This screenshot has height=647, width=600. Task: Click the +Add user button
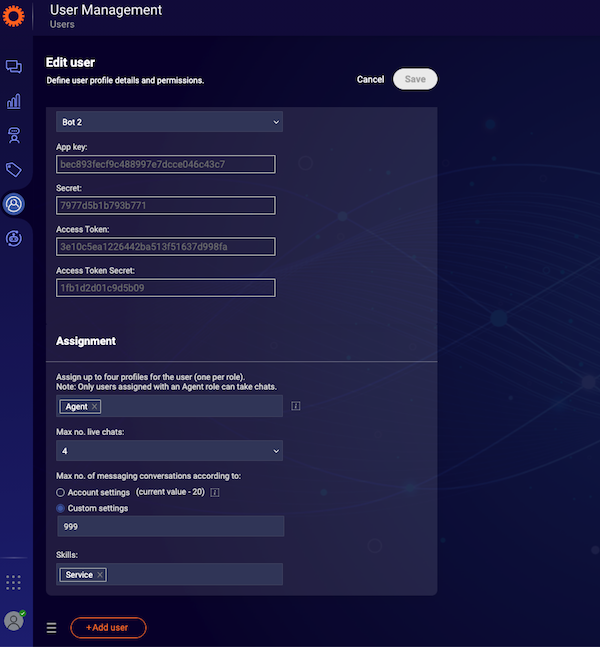[108, 628]
